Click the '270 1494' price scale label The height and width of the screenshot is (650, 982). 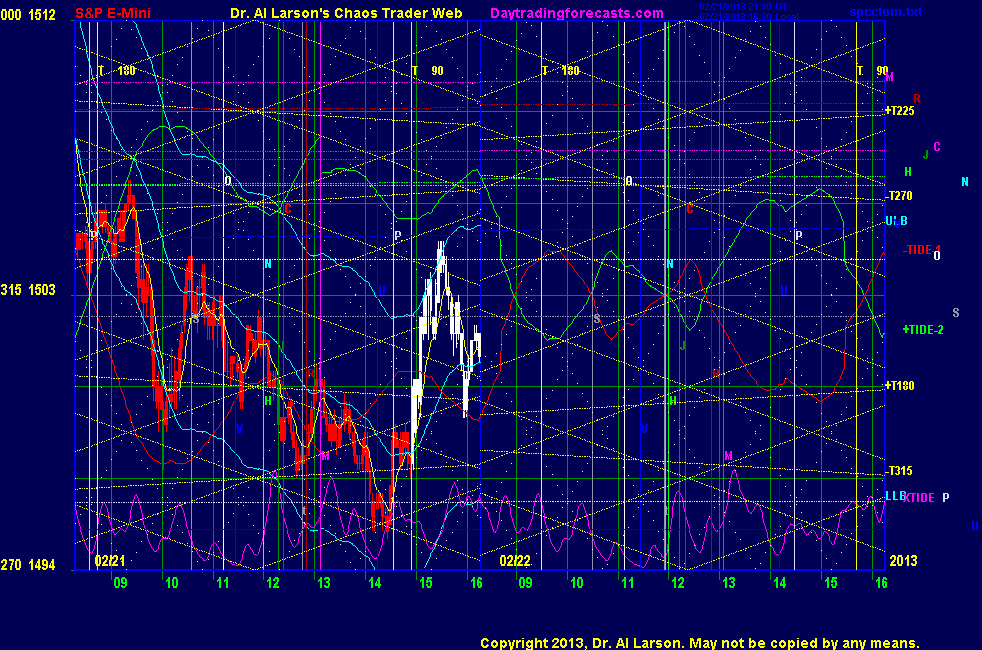pos(28,565)
